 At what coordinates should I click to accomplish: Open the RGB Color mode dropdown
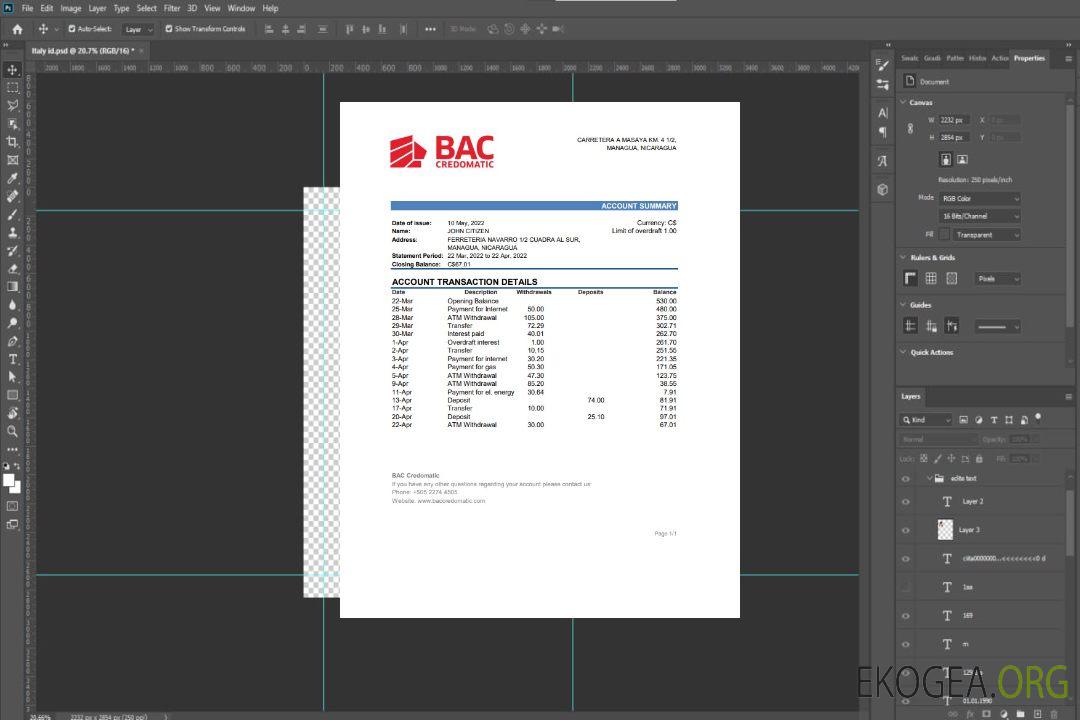pyautogui.click(x=979, y=198)
